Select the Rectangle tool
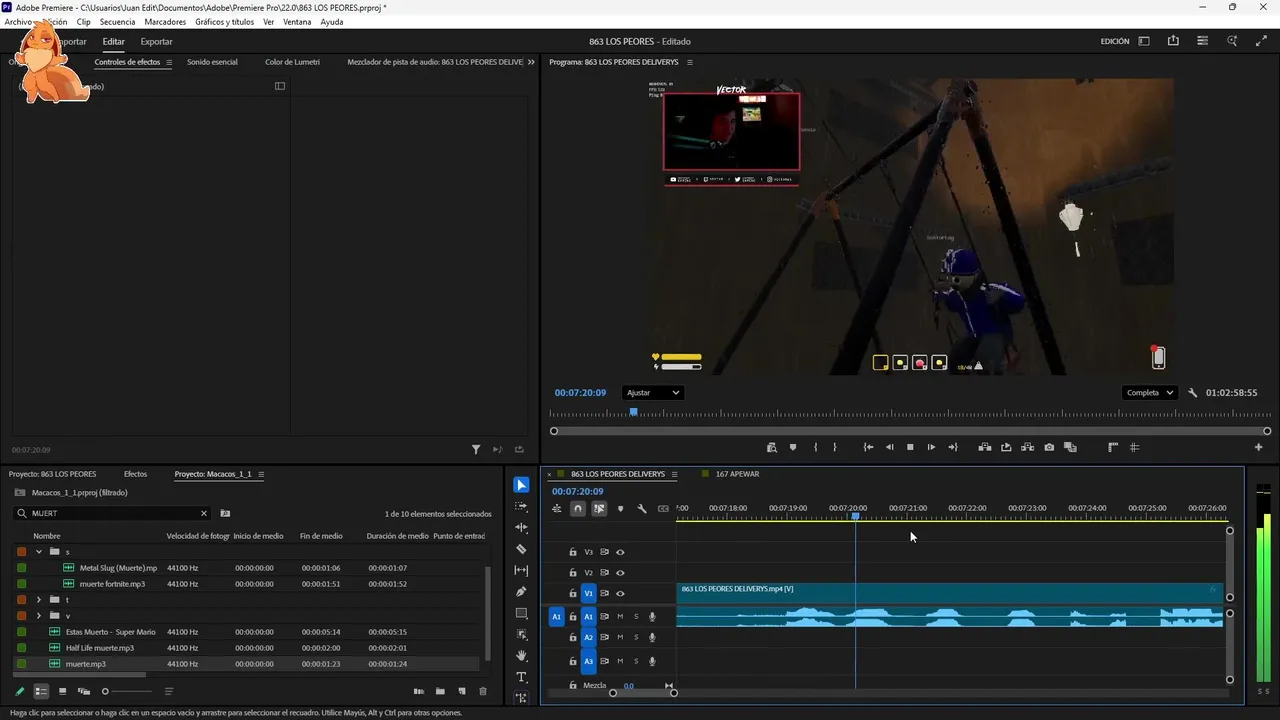Screen dimensions: 1280x720 [521, 613]
